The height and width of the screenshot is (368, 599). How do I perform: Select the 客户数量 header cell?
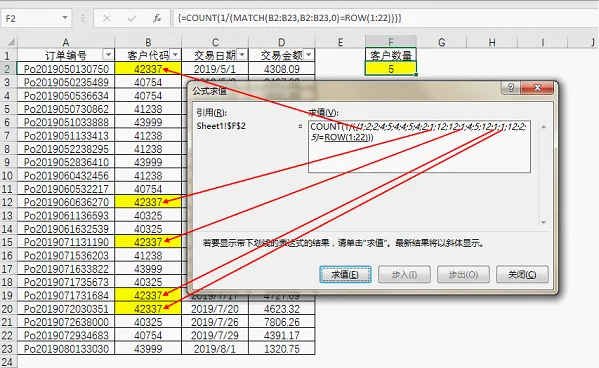click(x=390, y=55)
